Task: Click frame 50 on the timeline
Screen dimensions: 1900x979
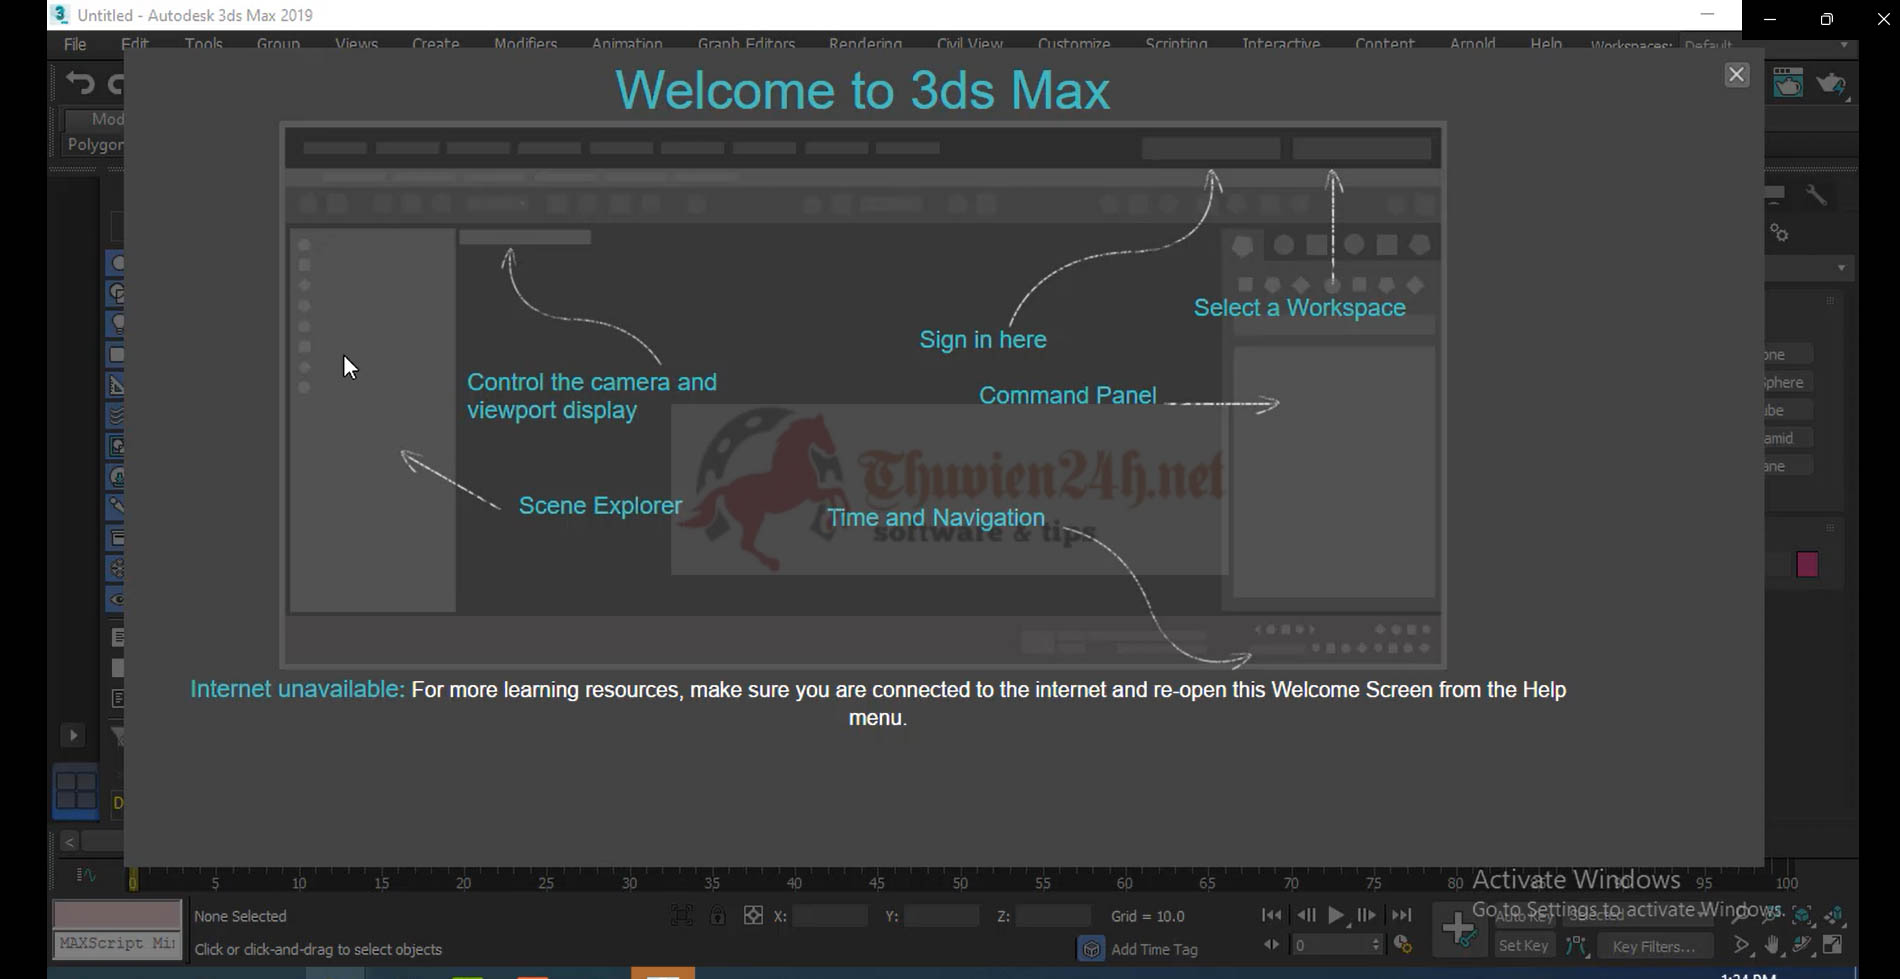Action: 960,881
